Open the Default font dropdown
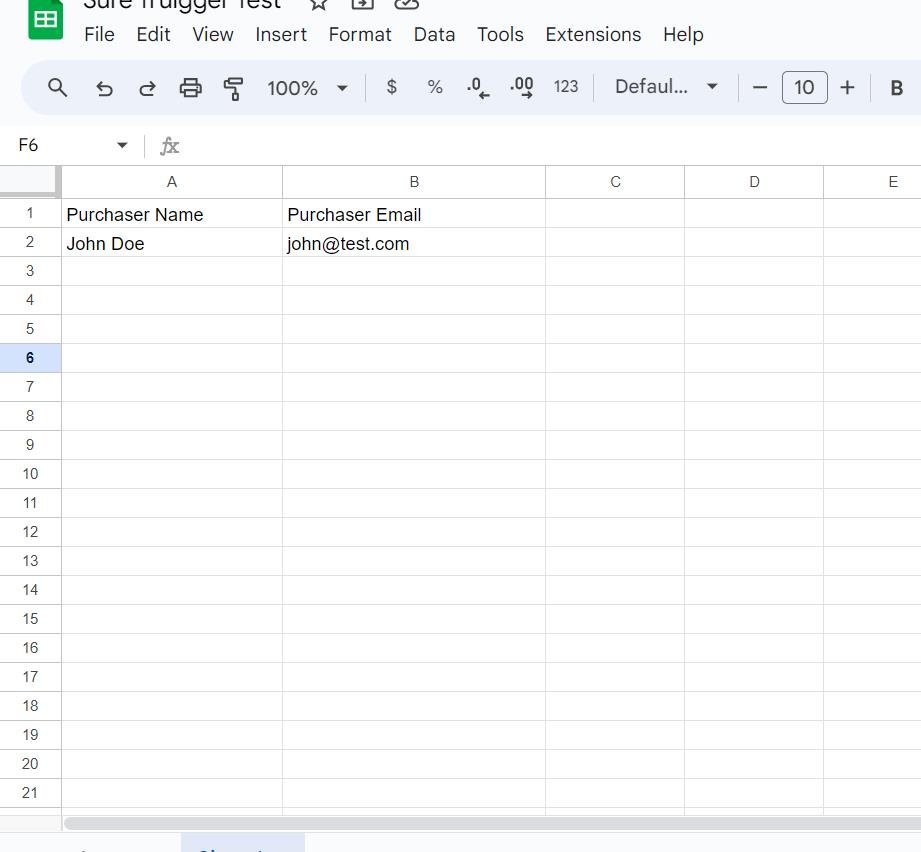Viewport: 921px width, 852px height. (666, 87)
